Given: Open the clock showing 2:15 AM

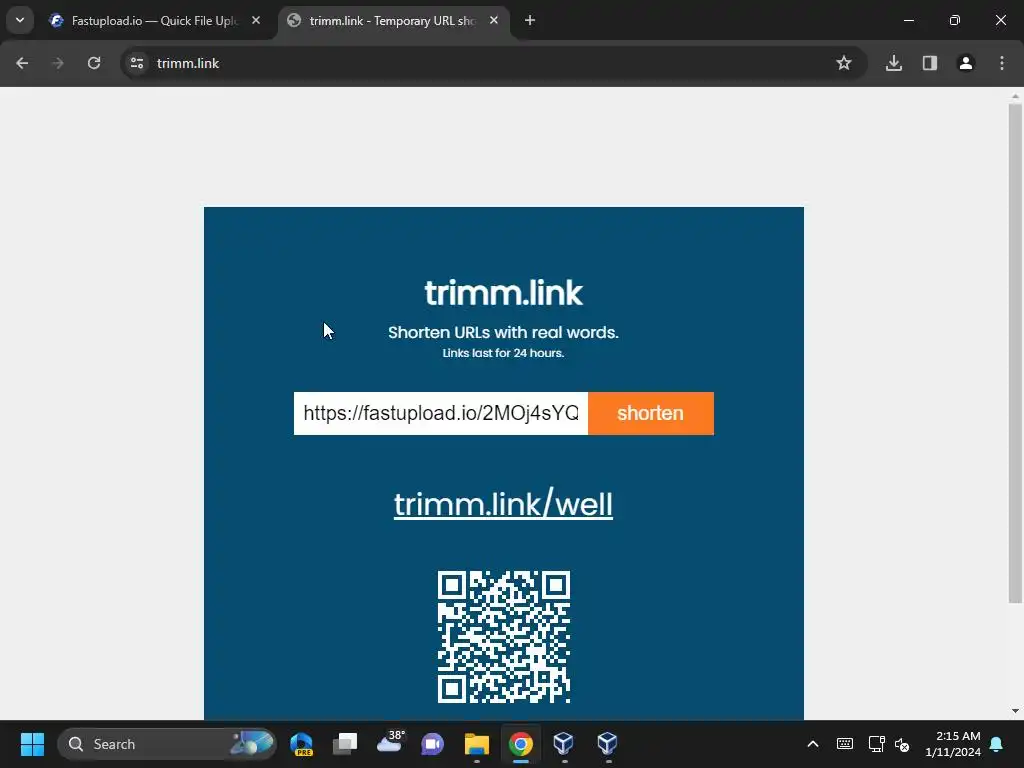Looking at the screenshot, I should pos(953,744).
